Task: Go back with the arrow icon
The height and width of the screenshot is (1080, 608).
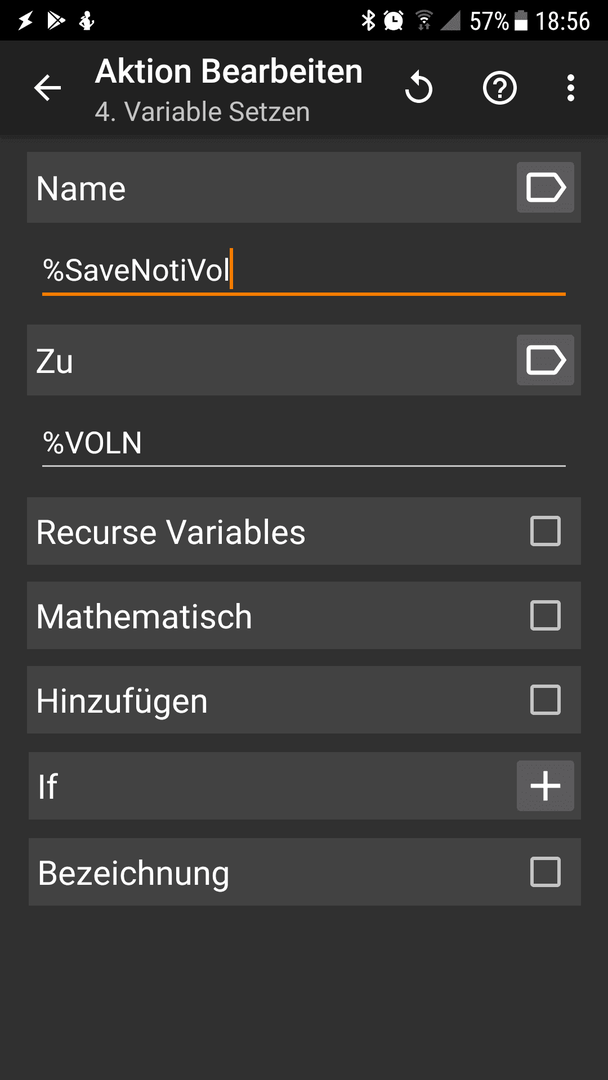Action: click(x=48, y=88)
